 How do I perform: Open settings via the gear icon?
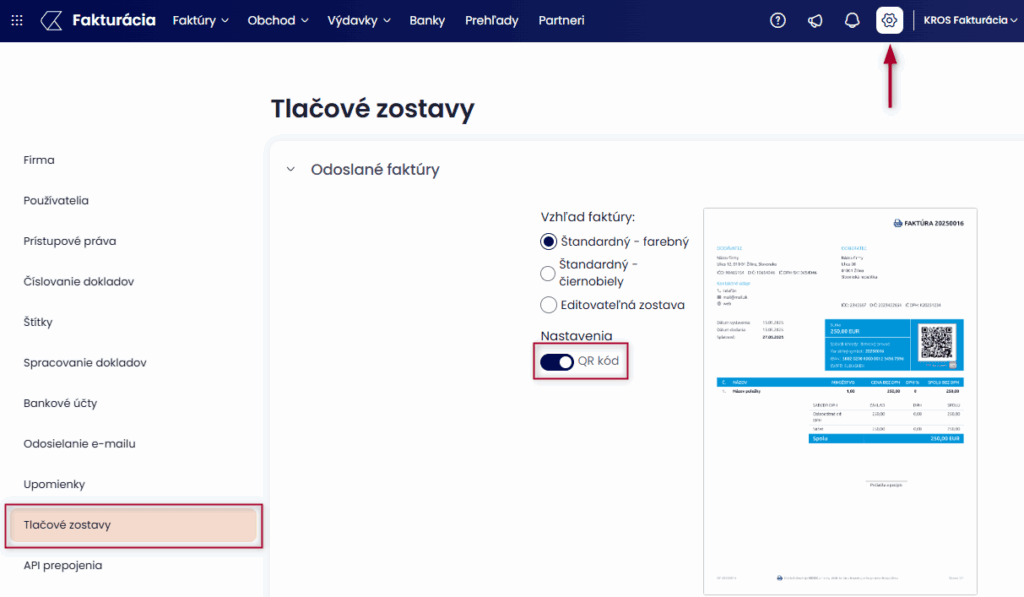click(x=889, y=20)
